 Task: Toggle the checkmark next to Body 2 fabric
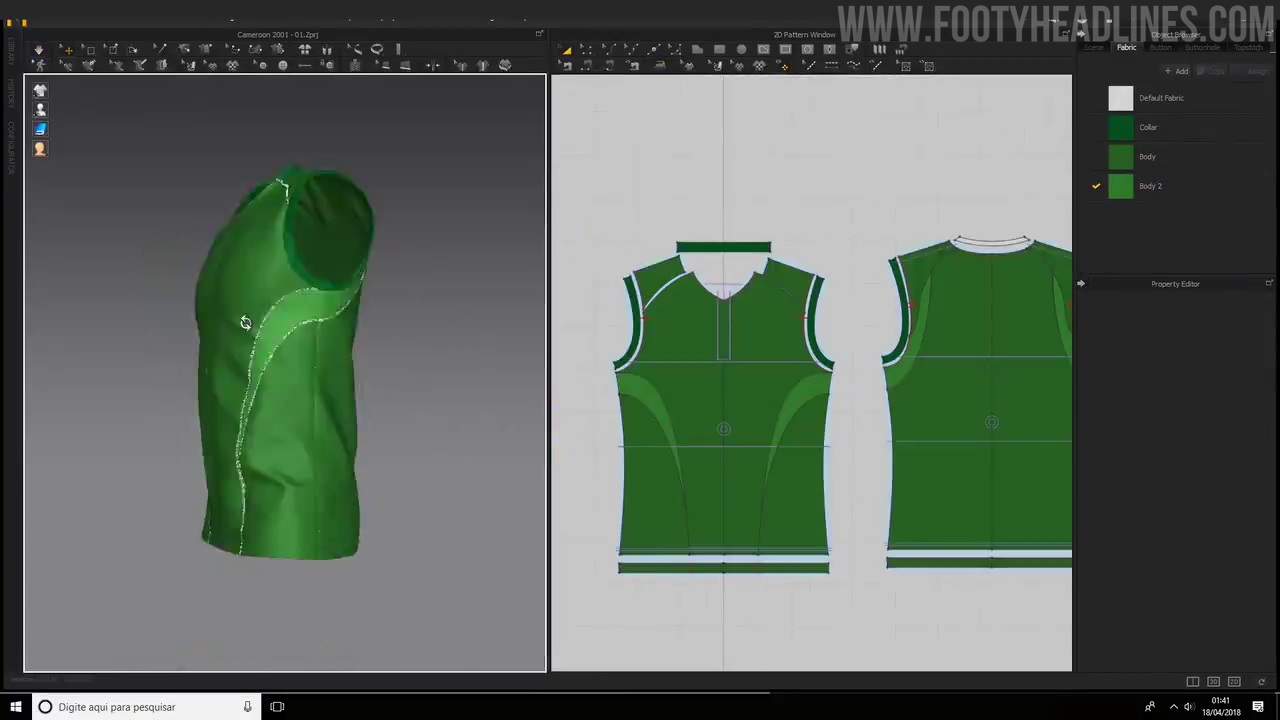[x=1096, y=185]
